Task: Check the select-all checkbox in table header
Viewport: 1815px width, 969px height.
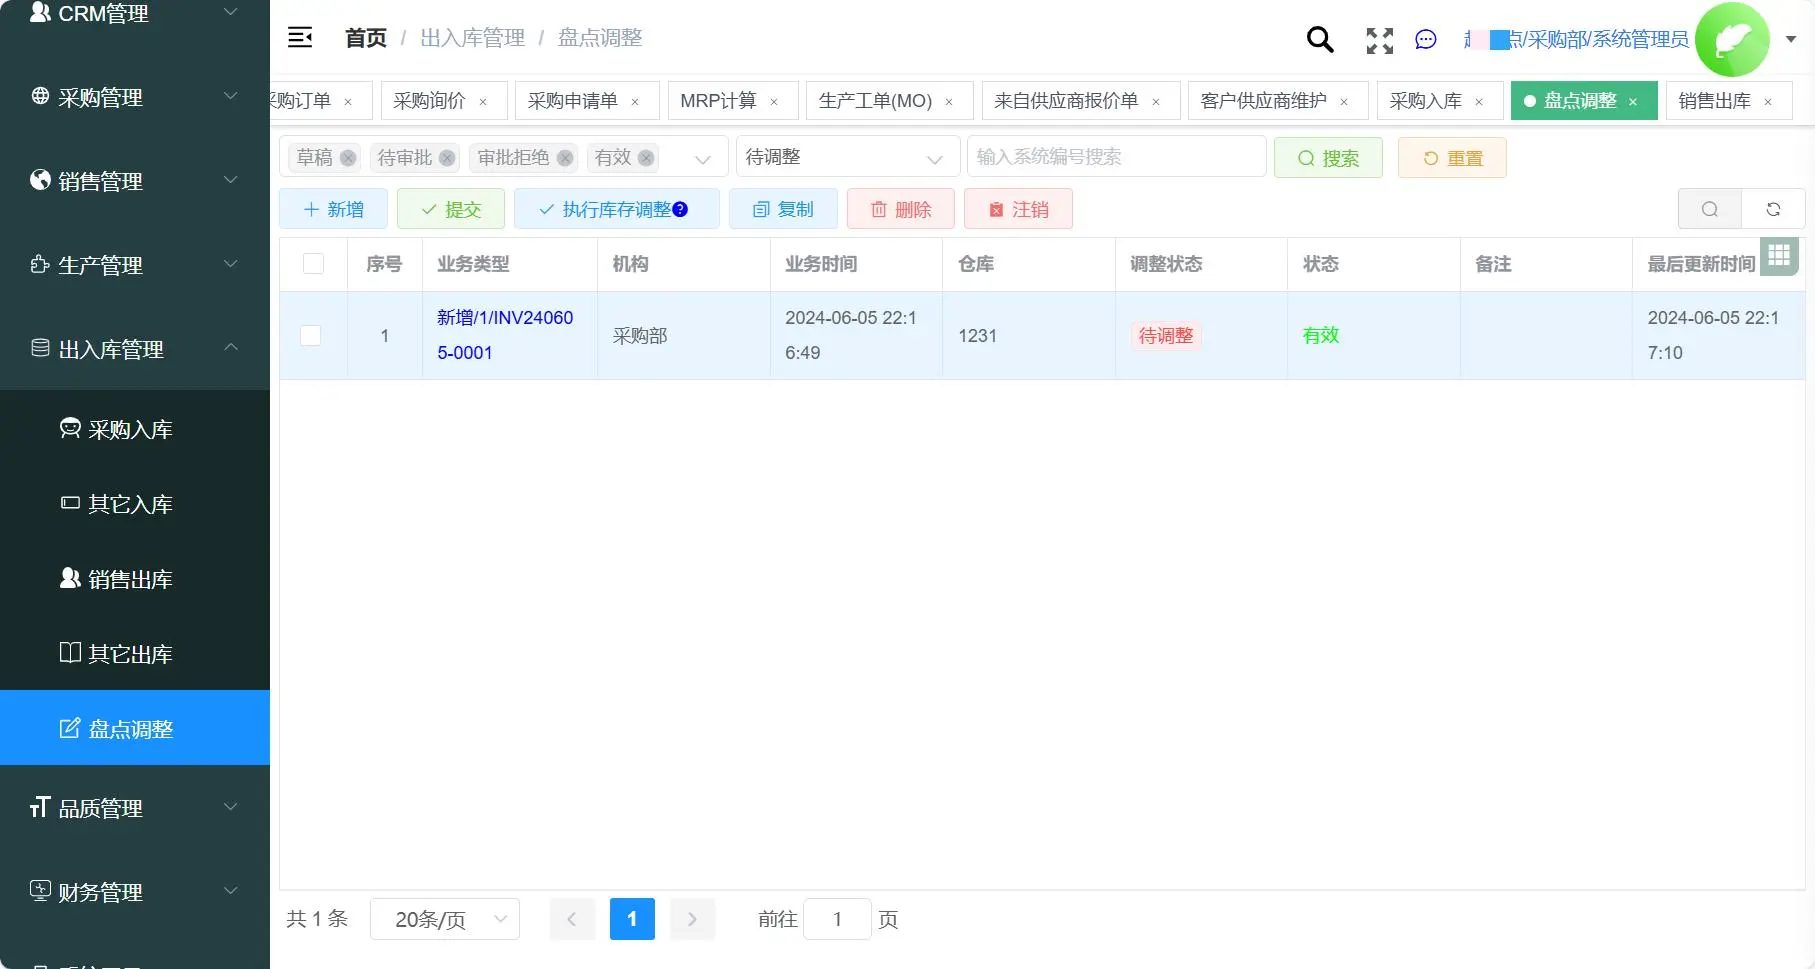Action: point(313,263)
